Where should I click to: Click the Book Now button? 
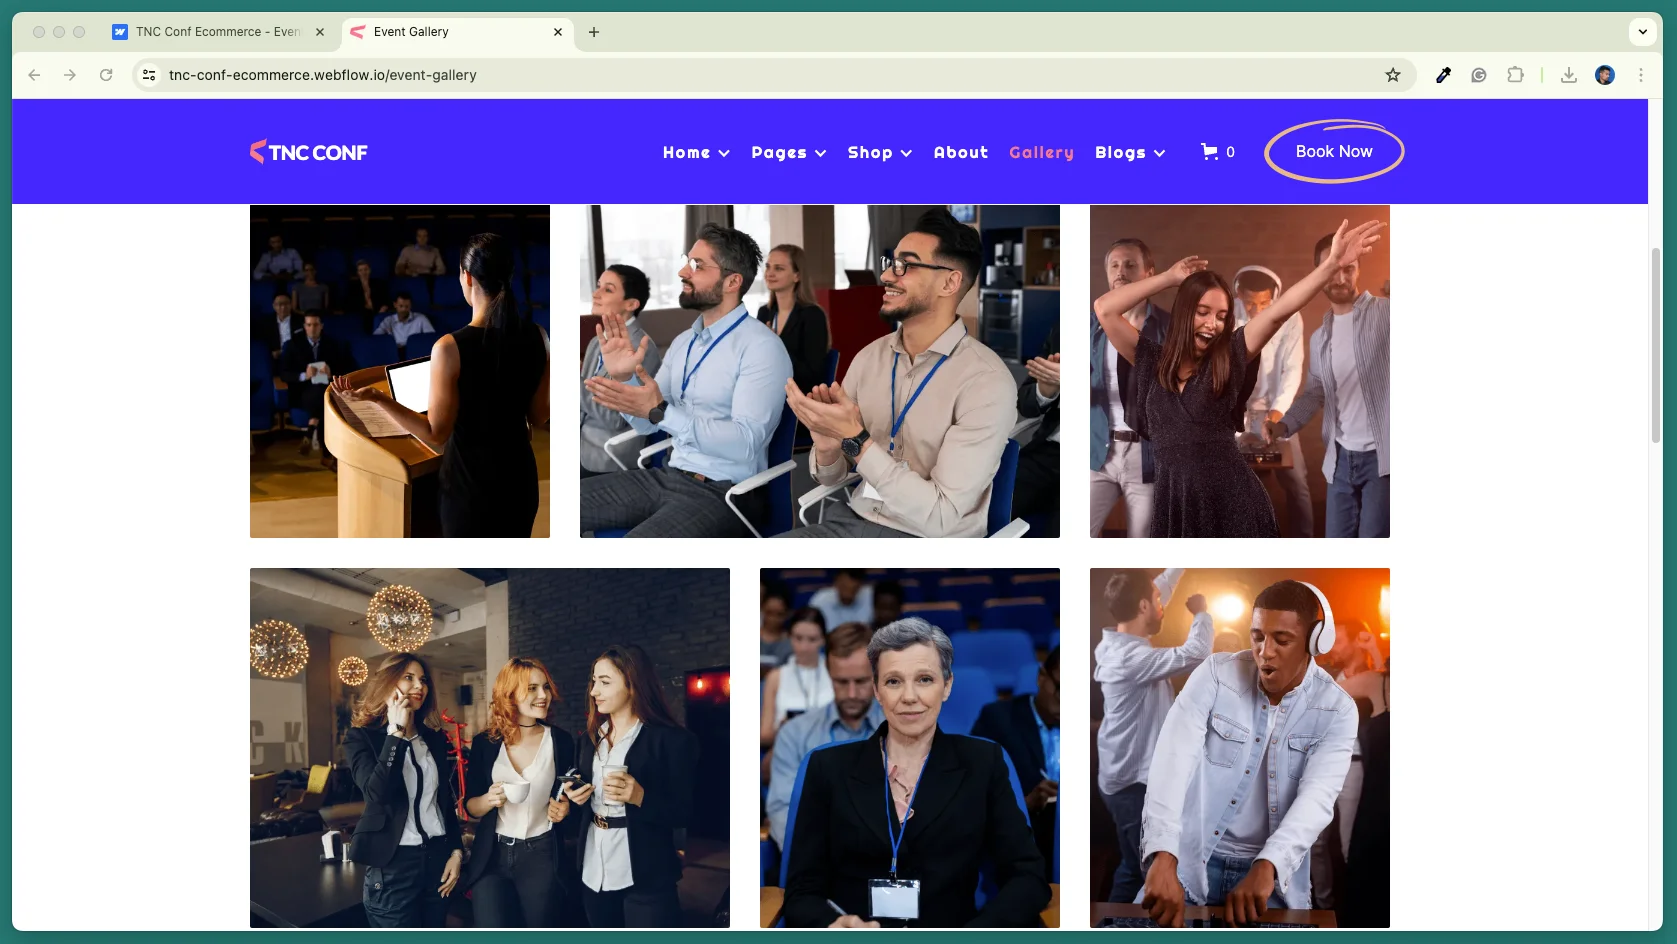point(1334,152)
